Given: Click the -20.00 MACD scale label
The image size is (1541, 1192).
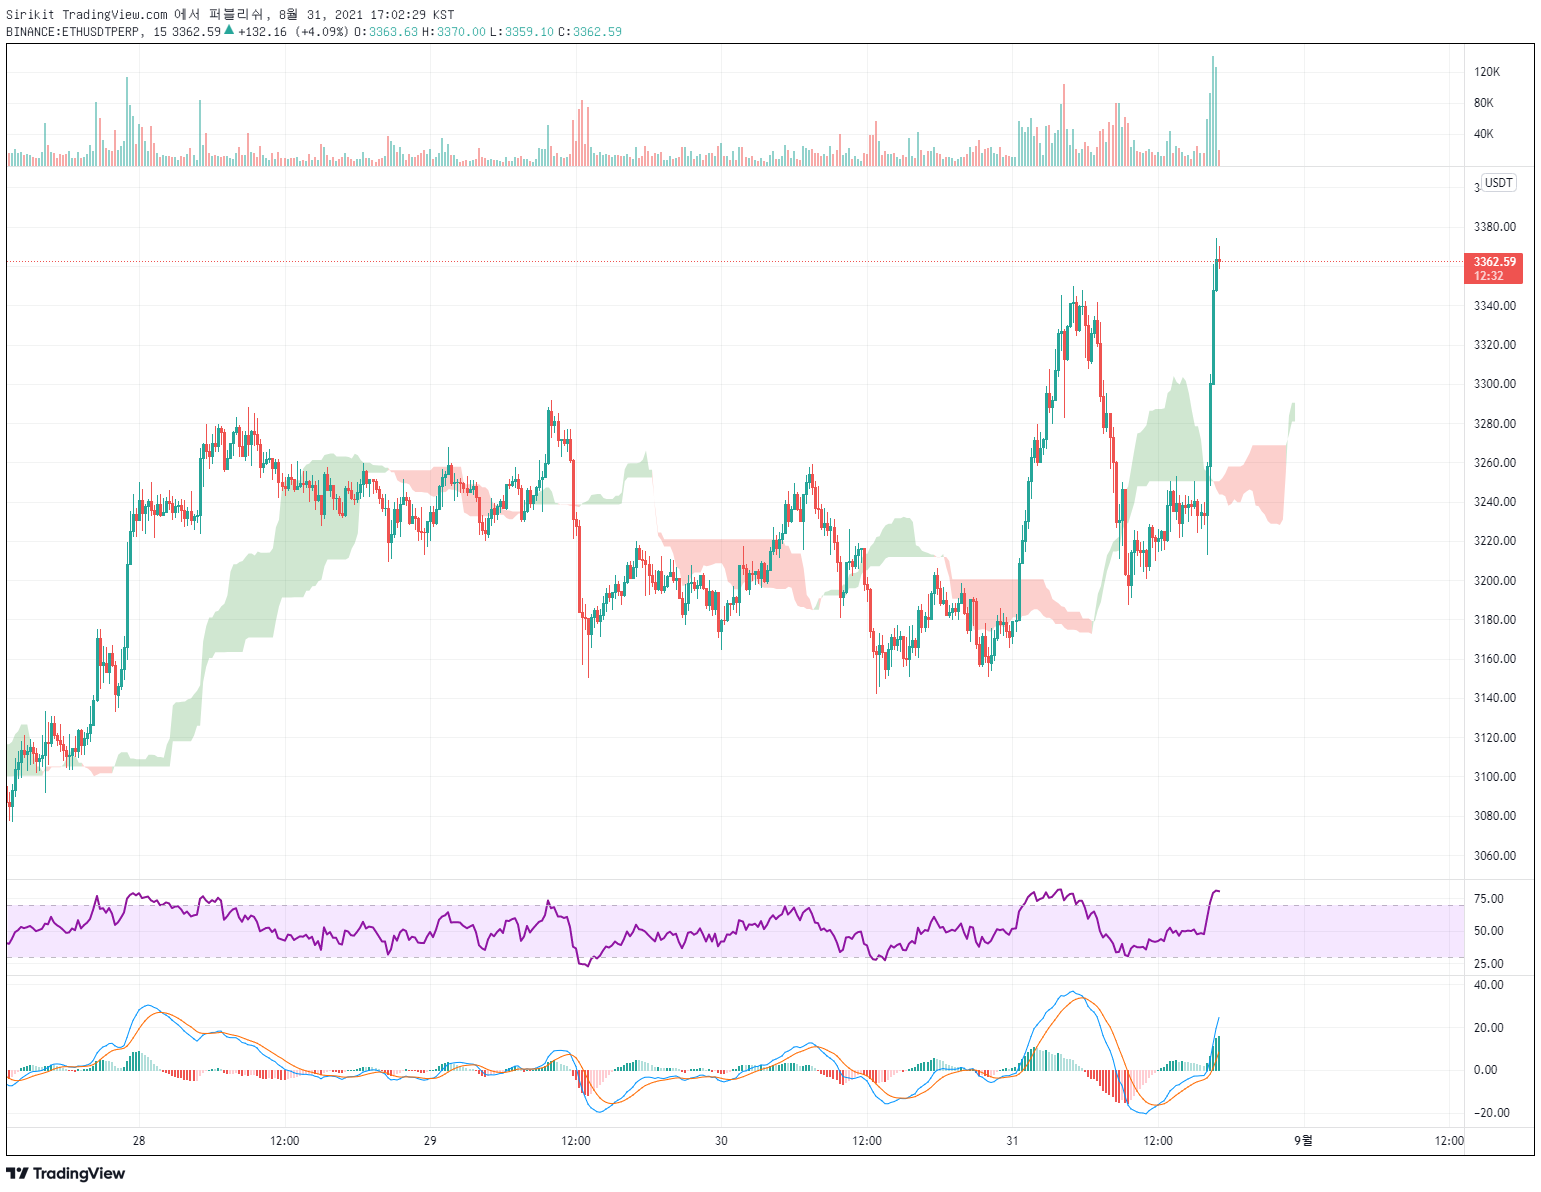Looking at the screenshot, I should [x=1492, y=1113].
